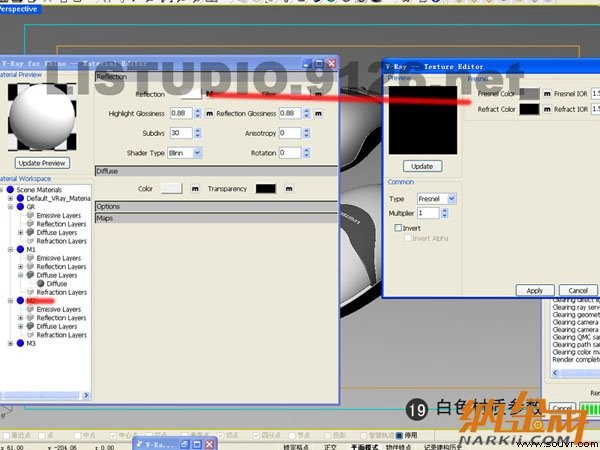The height and width of the screenshot is (450, 600).
Task: Click the Update Preview button
Action: pyautogui.click(x=42, y=163)
